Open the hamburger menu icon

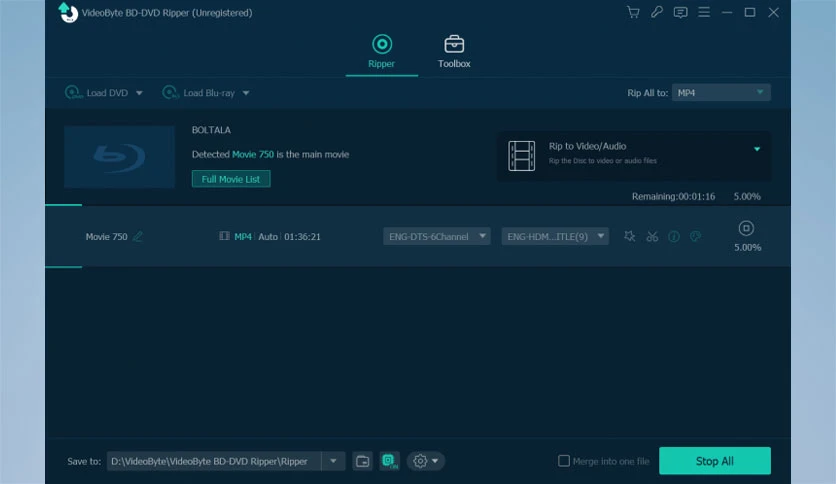pyautogui.click(x=704, y=12)
